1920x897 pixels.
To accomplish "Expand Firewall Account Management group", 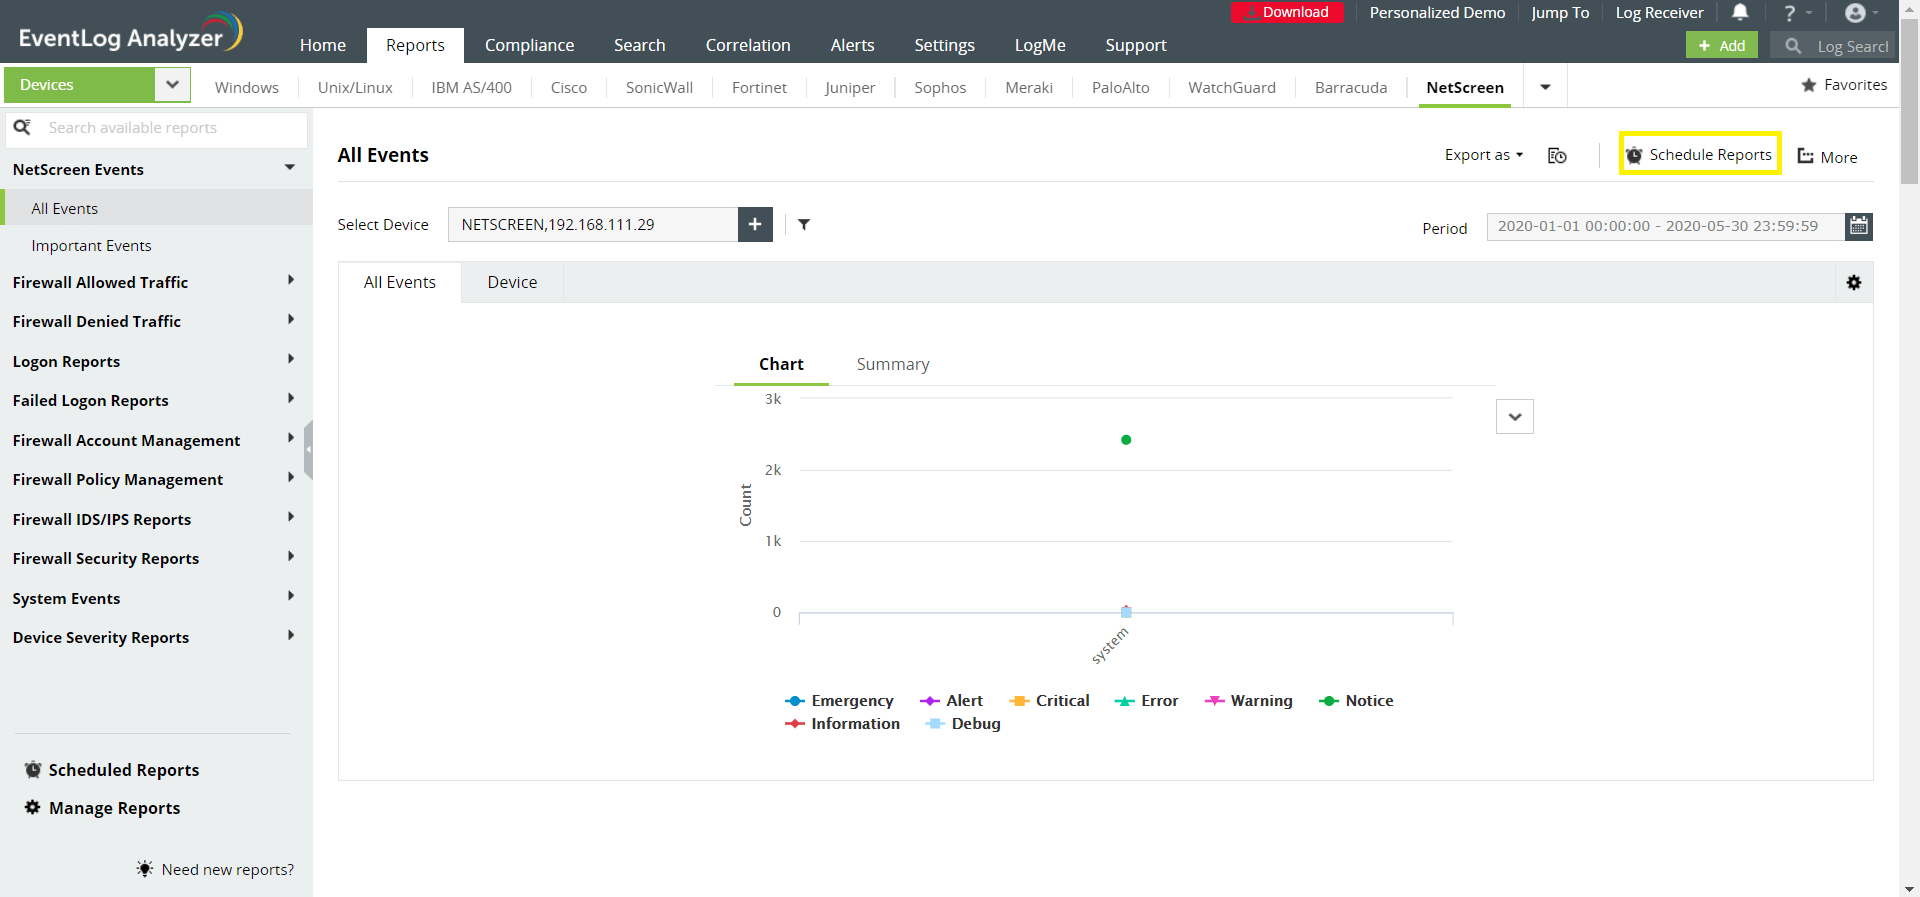I will [291, 439].
